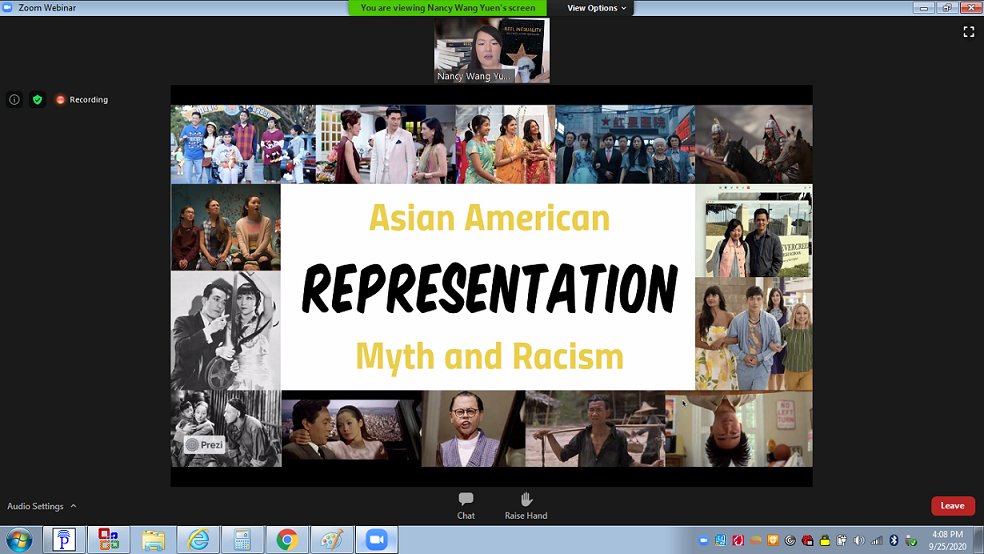Open the volume speaker tray icon

tap(859, 540)
